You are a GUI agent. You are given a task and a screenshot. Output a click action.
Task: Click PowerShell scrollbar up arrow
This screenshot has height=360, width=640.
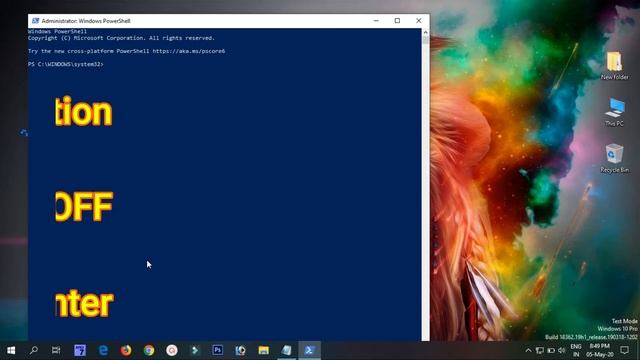click(425, 32)
